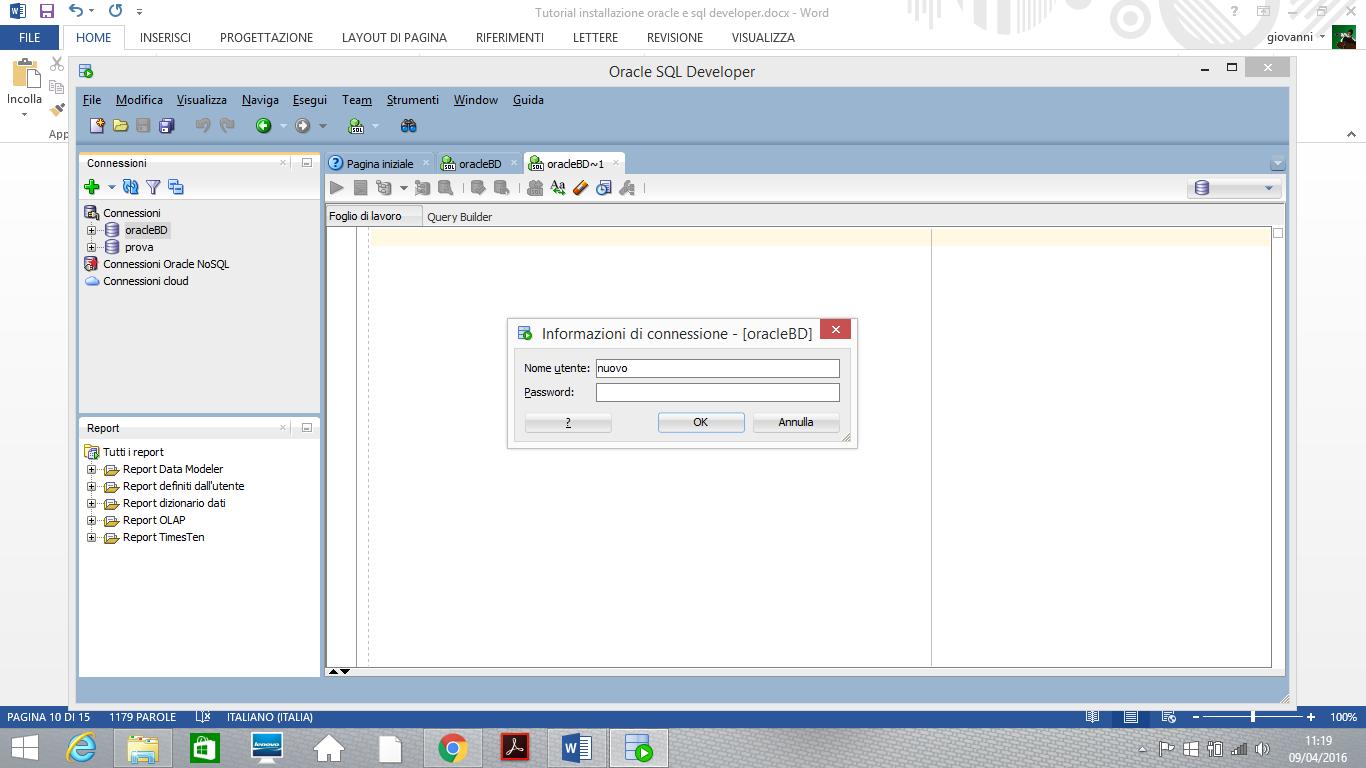Open the Word LAYOUT DI PAGINA tab

(x=394, y=37)
